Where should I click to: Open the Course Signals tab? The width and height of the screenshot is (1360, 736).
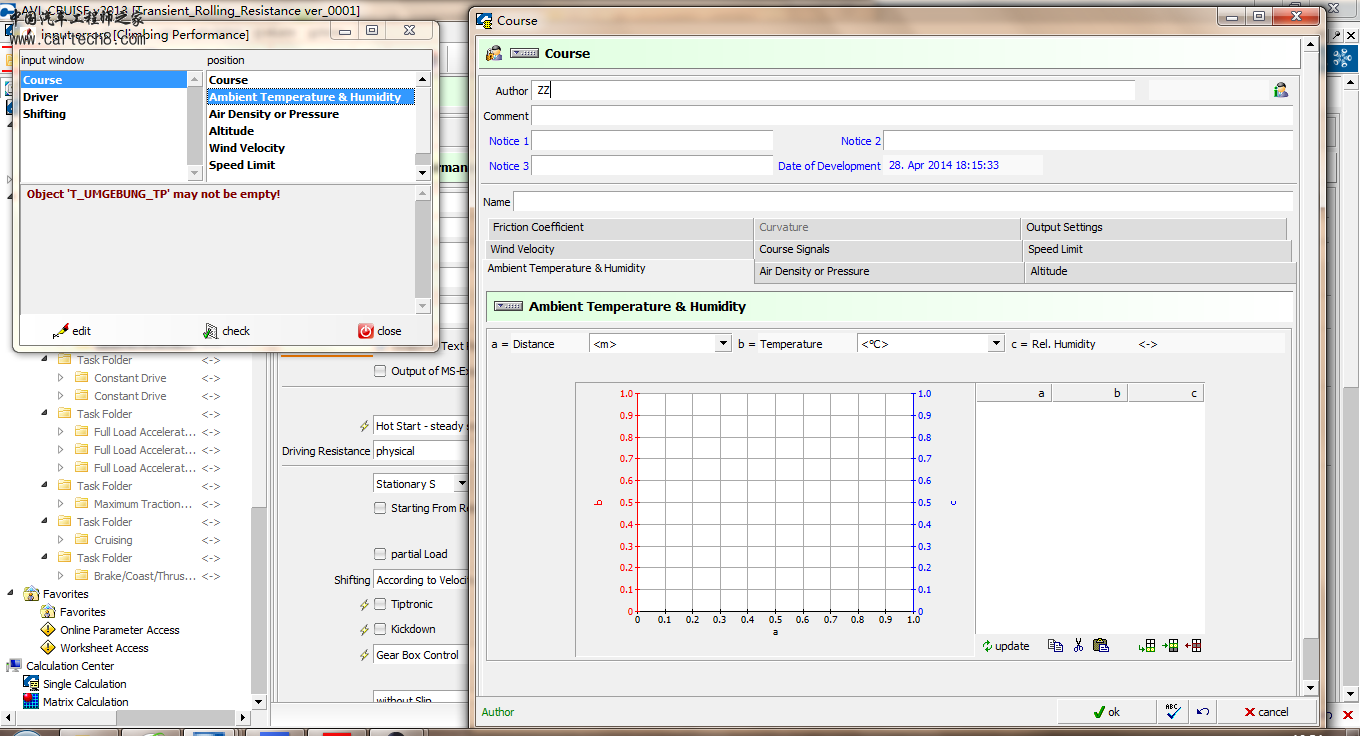click(x=888, y=250)
